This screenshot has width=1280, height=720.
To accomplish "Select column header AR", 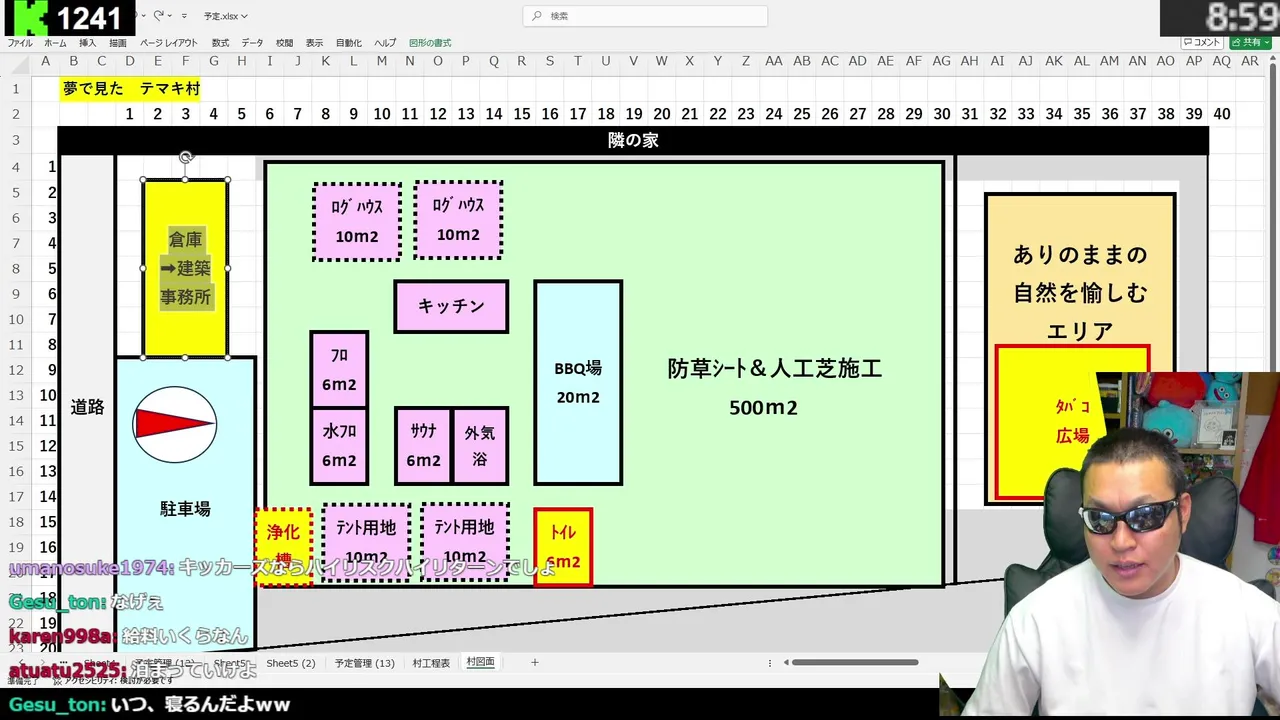I will point(1250,61).
